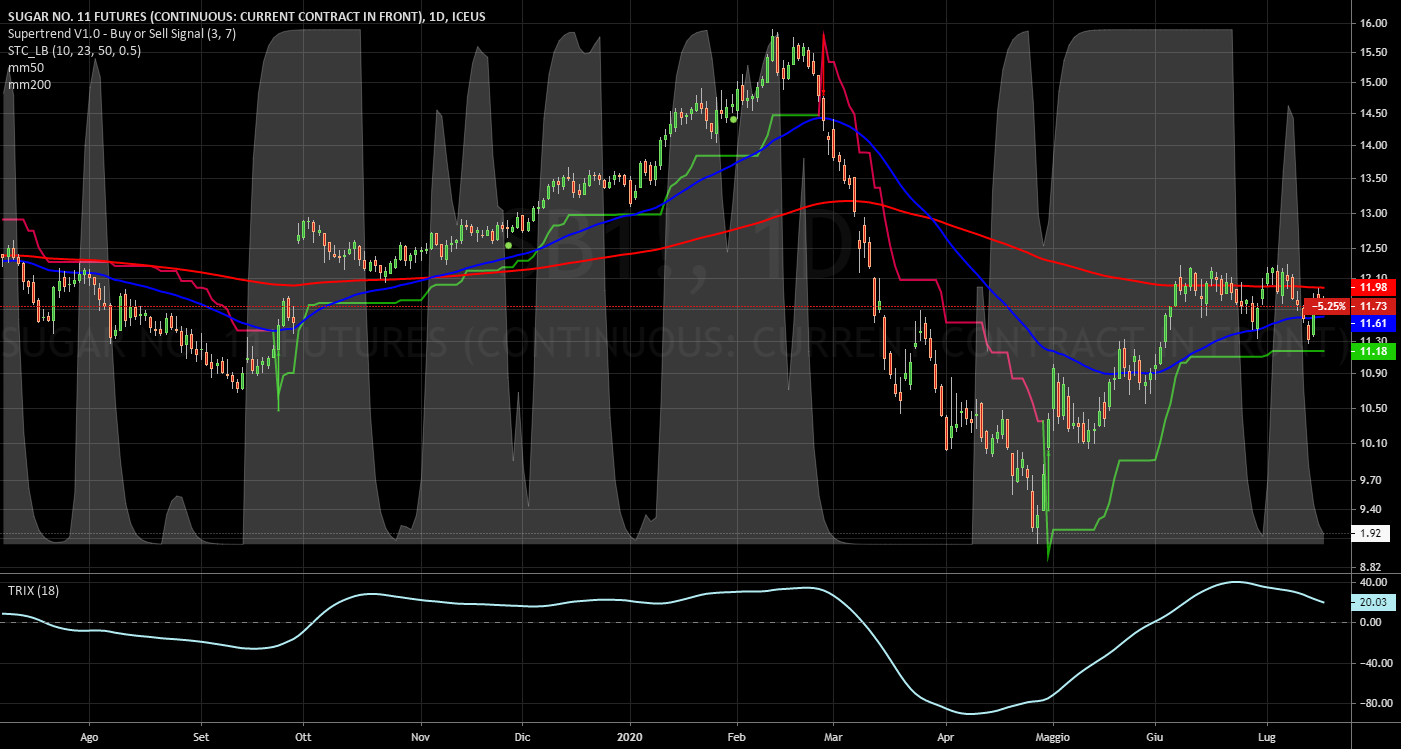This screenshot has width=1401, height=749.
Task: Click the 20.03 TRIX value label
Action: click(1372, 602)
